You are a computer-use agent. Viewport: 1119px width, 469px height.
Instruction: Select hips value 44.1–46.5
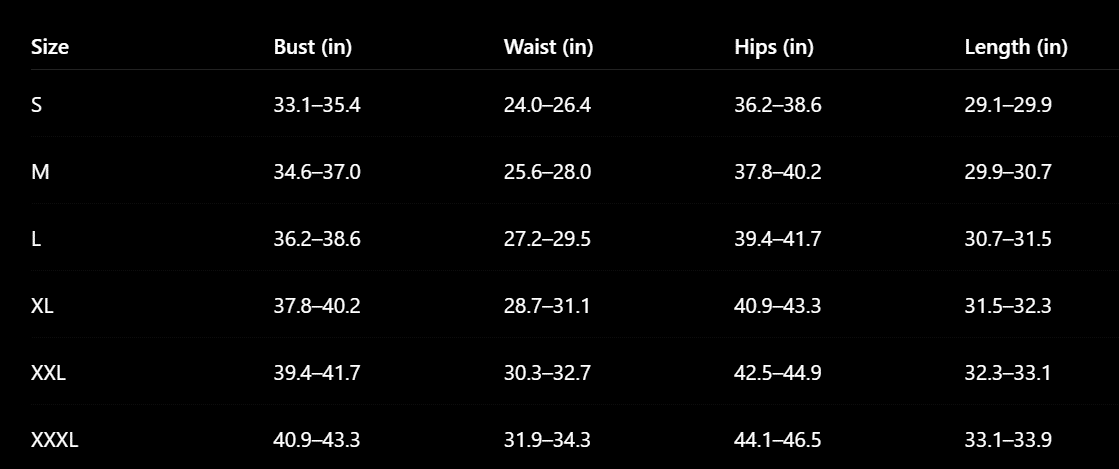click(777, 440)
